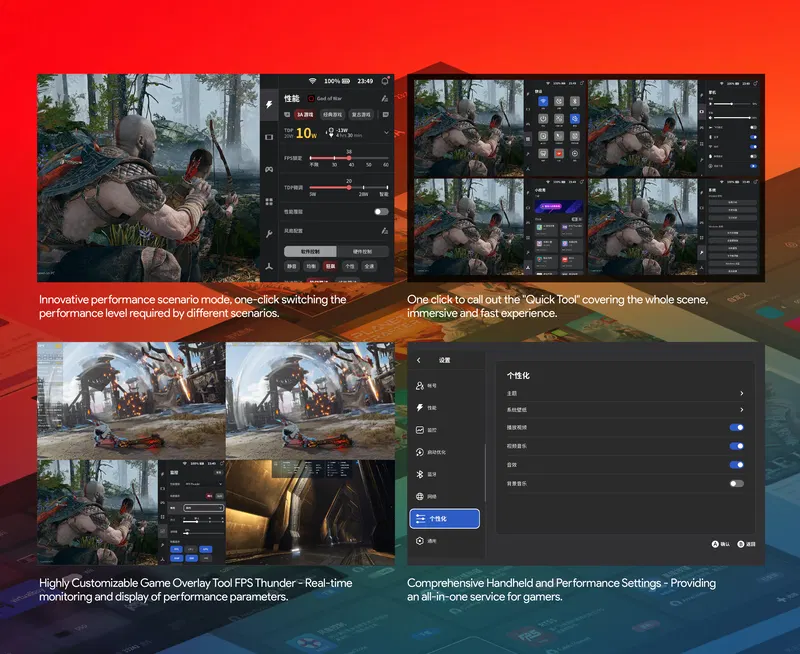Open the 主题 theme row chevron
The image size is (800, 654).
pos(741,393)
